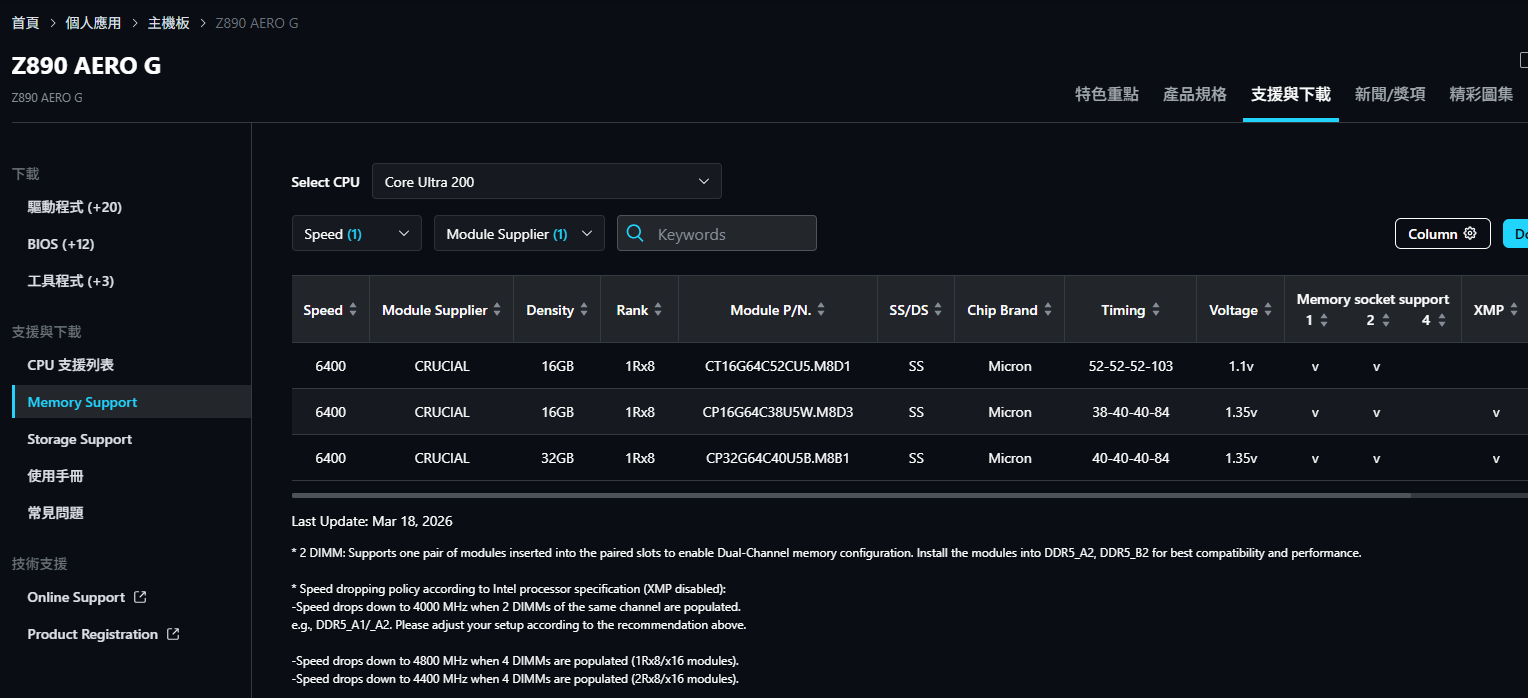Image resolution: width=1528 pixels, height=698 pixels.
Task: Open CPU 支援列表 in sidebar
Action: pyautogui.click(x=71, y=365)
